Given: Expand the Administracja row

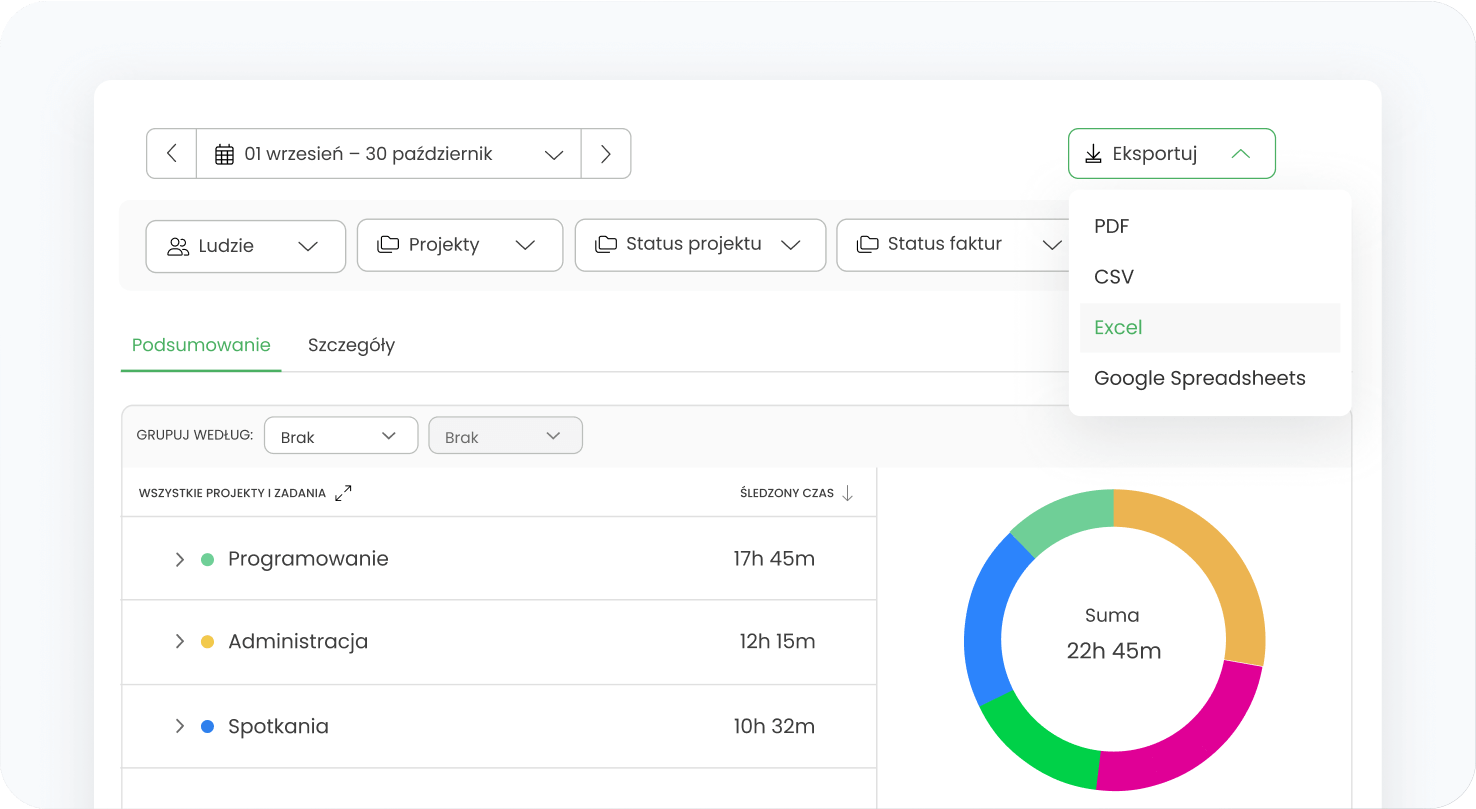Looking at the screenshot, I should click(x=180, y=641).
